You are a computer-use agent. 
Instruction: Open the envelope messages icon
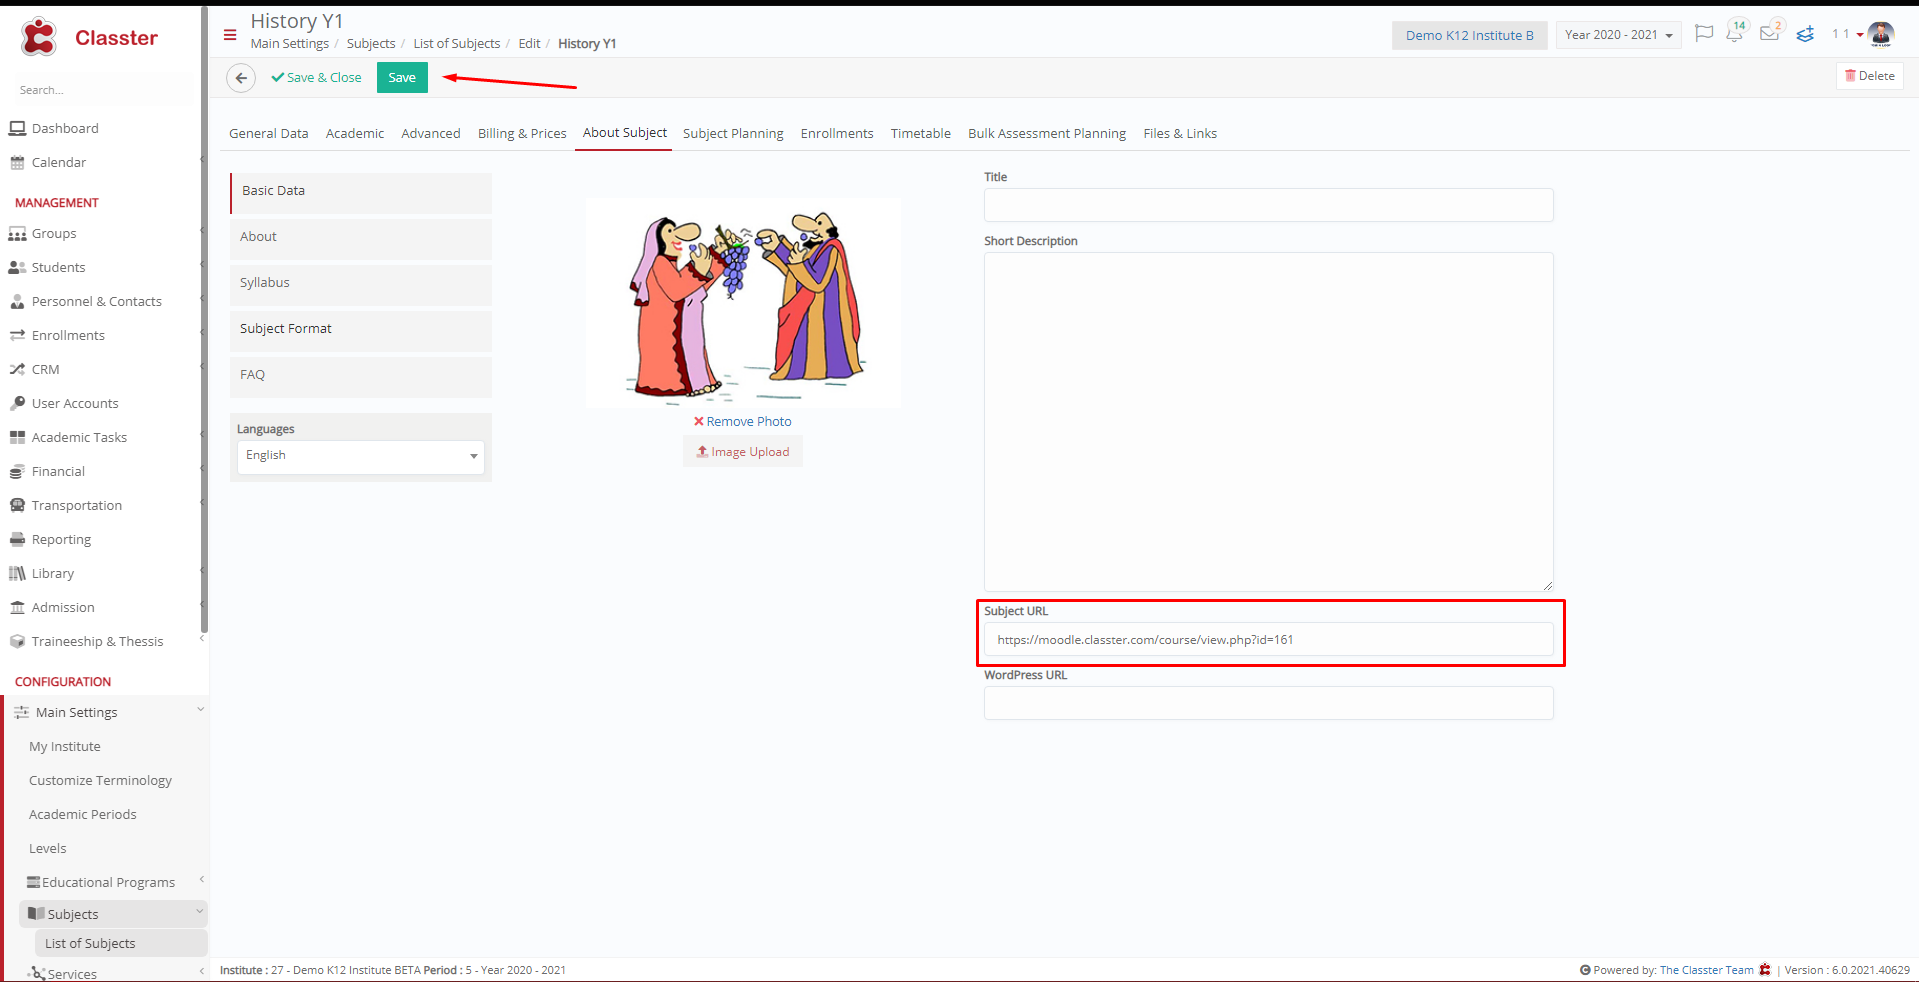[x=1770, y=33]
